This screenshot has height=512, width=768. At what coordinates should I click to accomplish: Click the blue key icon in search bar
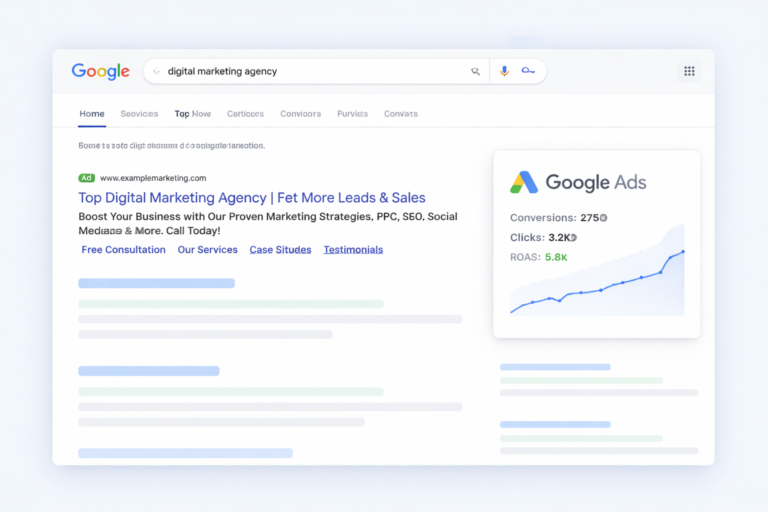tap(528, 71)
